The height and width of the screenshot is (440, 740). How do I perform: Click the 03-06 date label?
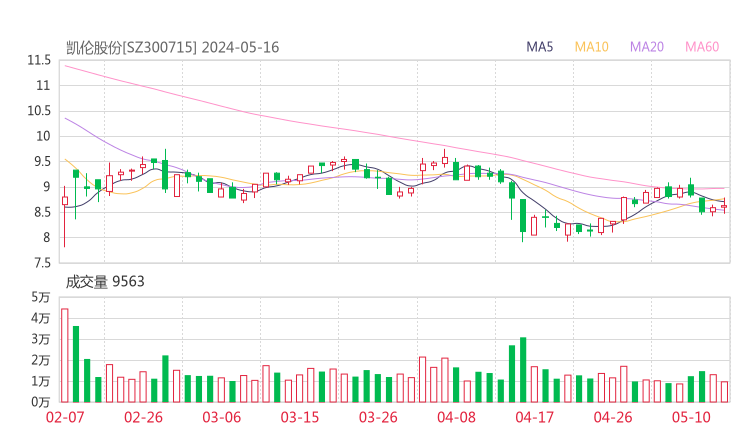pos(222,417)
